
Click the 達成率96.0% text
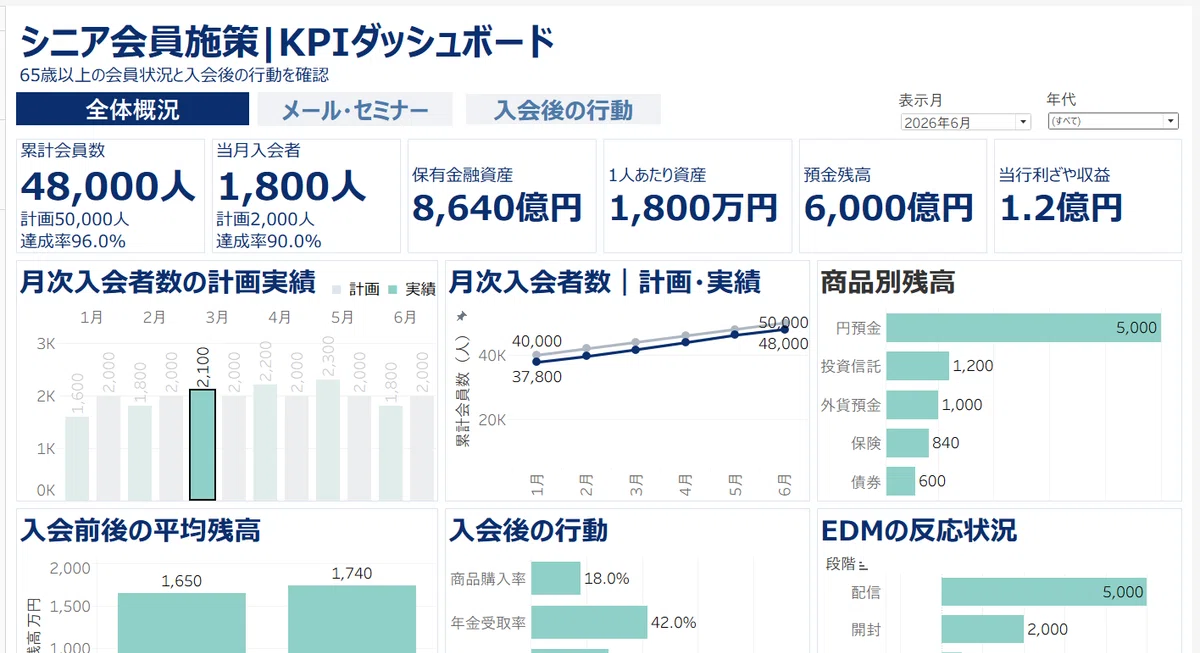coord(73,241)
